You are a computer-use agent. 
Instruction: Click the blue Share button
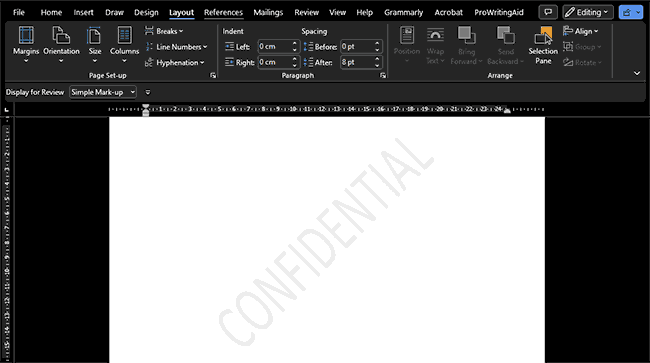tap(631, 12)
